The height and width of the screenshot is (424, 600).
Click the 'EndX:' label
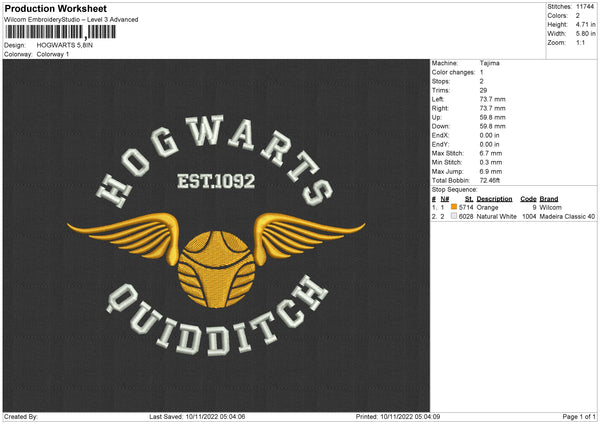[440, 135]
